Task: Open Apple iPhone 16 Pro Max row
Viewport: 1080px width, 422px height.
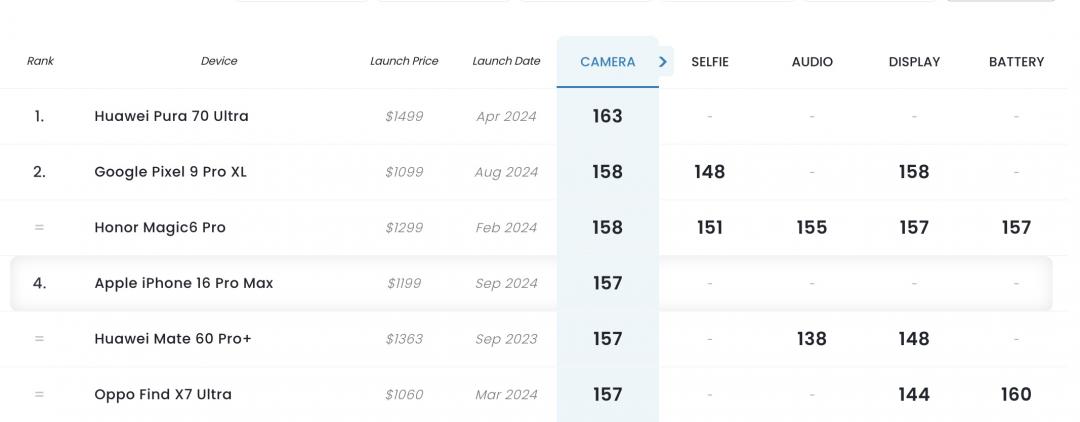Action: (183, 283)
